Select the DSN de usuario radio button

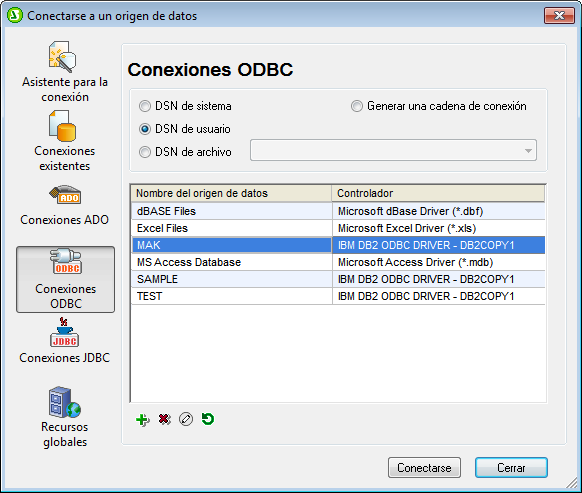coord(145,129)
